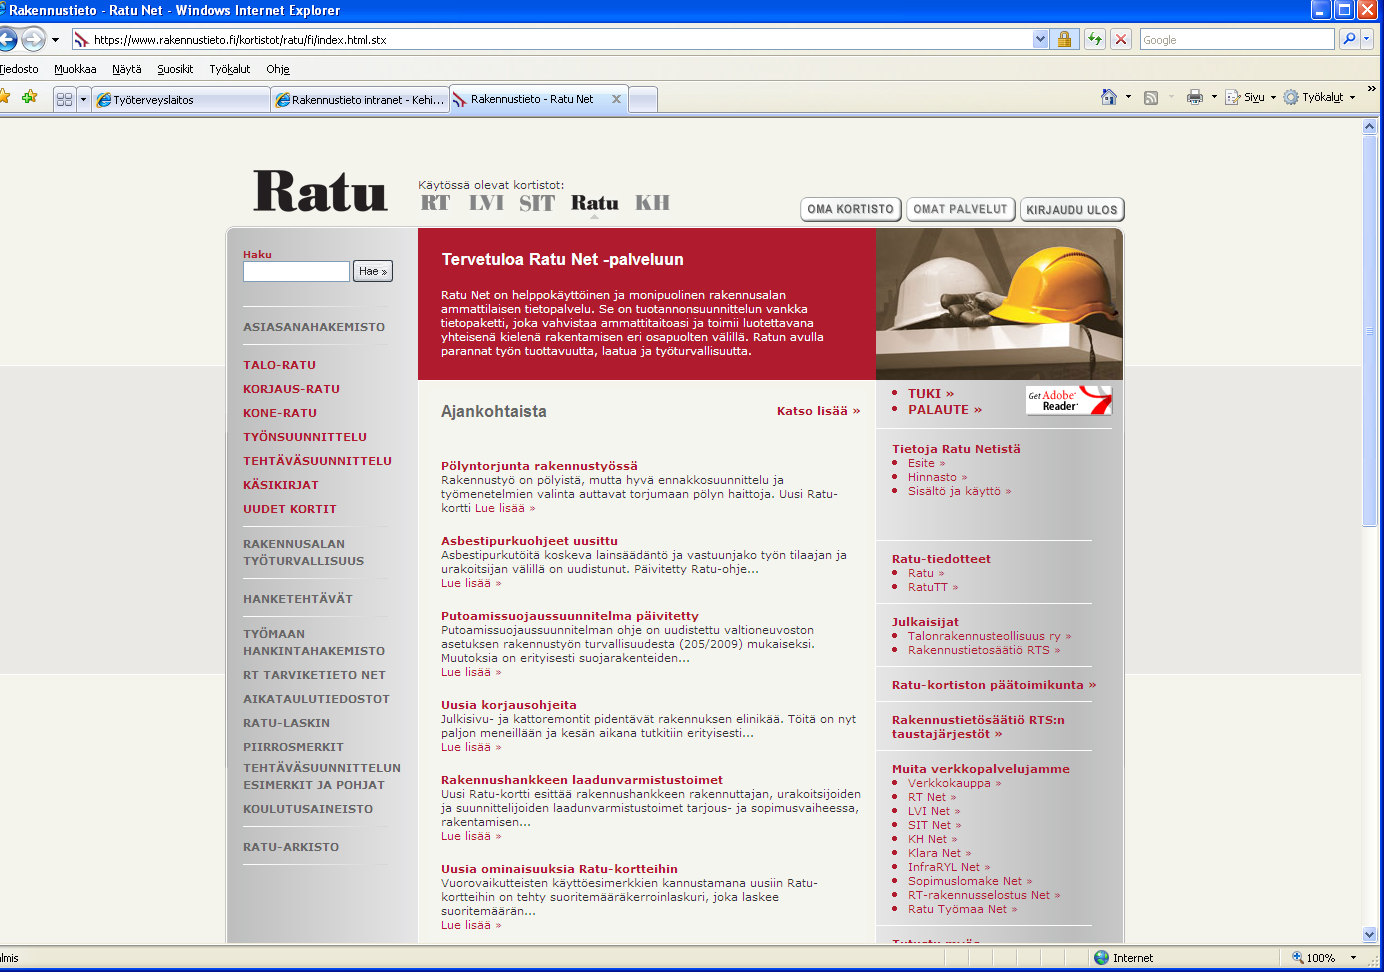Open the Print dropdown arrow
1384x972 pixels.
pos(1214,97)
